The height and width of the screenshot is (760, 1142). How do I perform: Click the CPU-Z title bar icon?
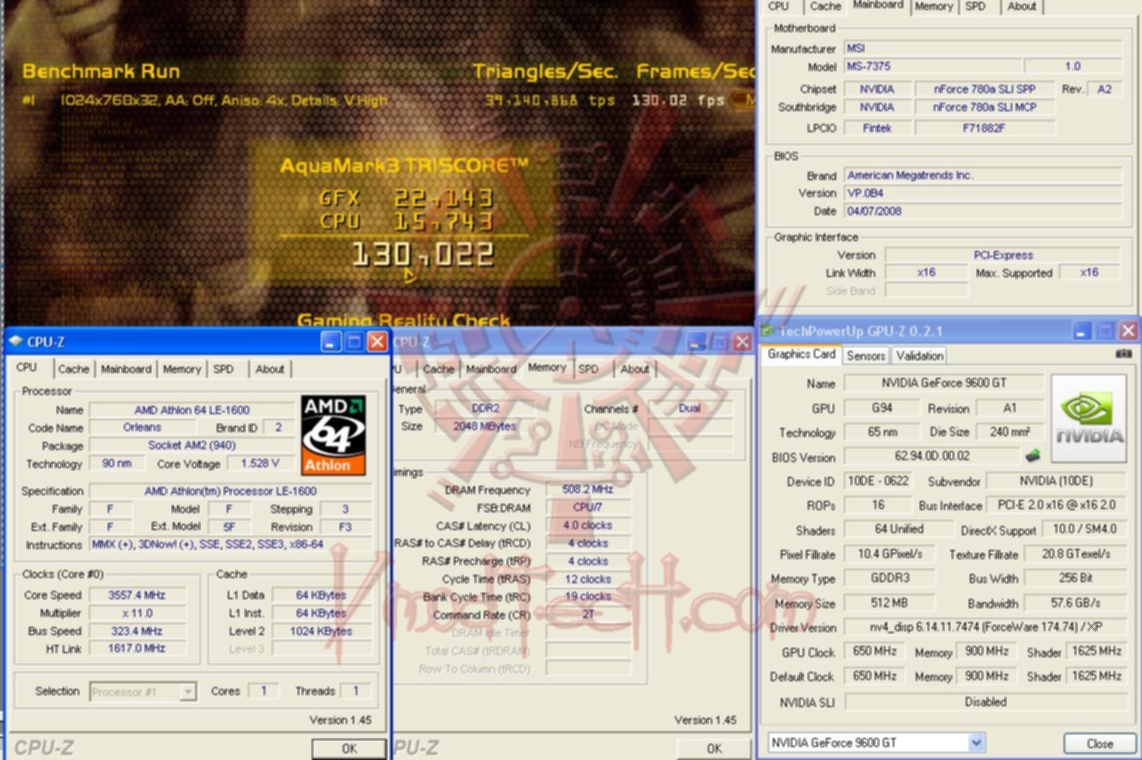tap(15, 341)
